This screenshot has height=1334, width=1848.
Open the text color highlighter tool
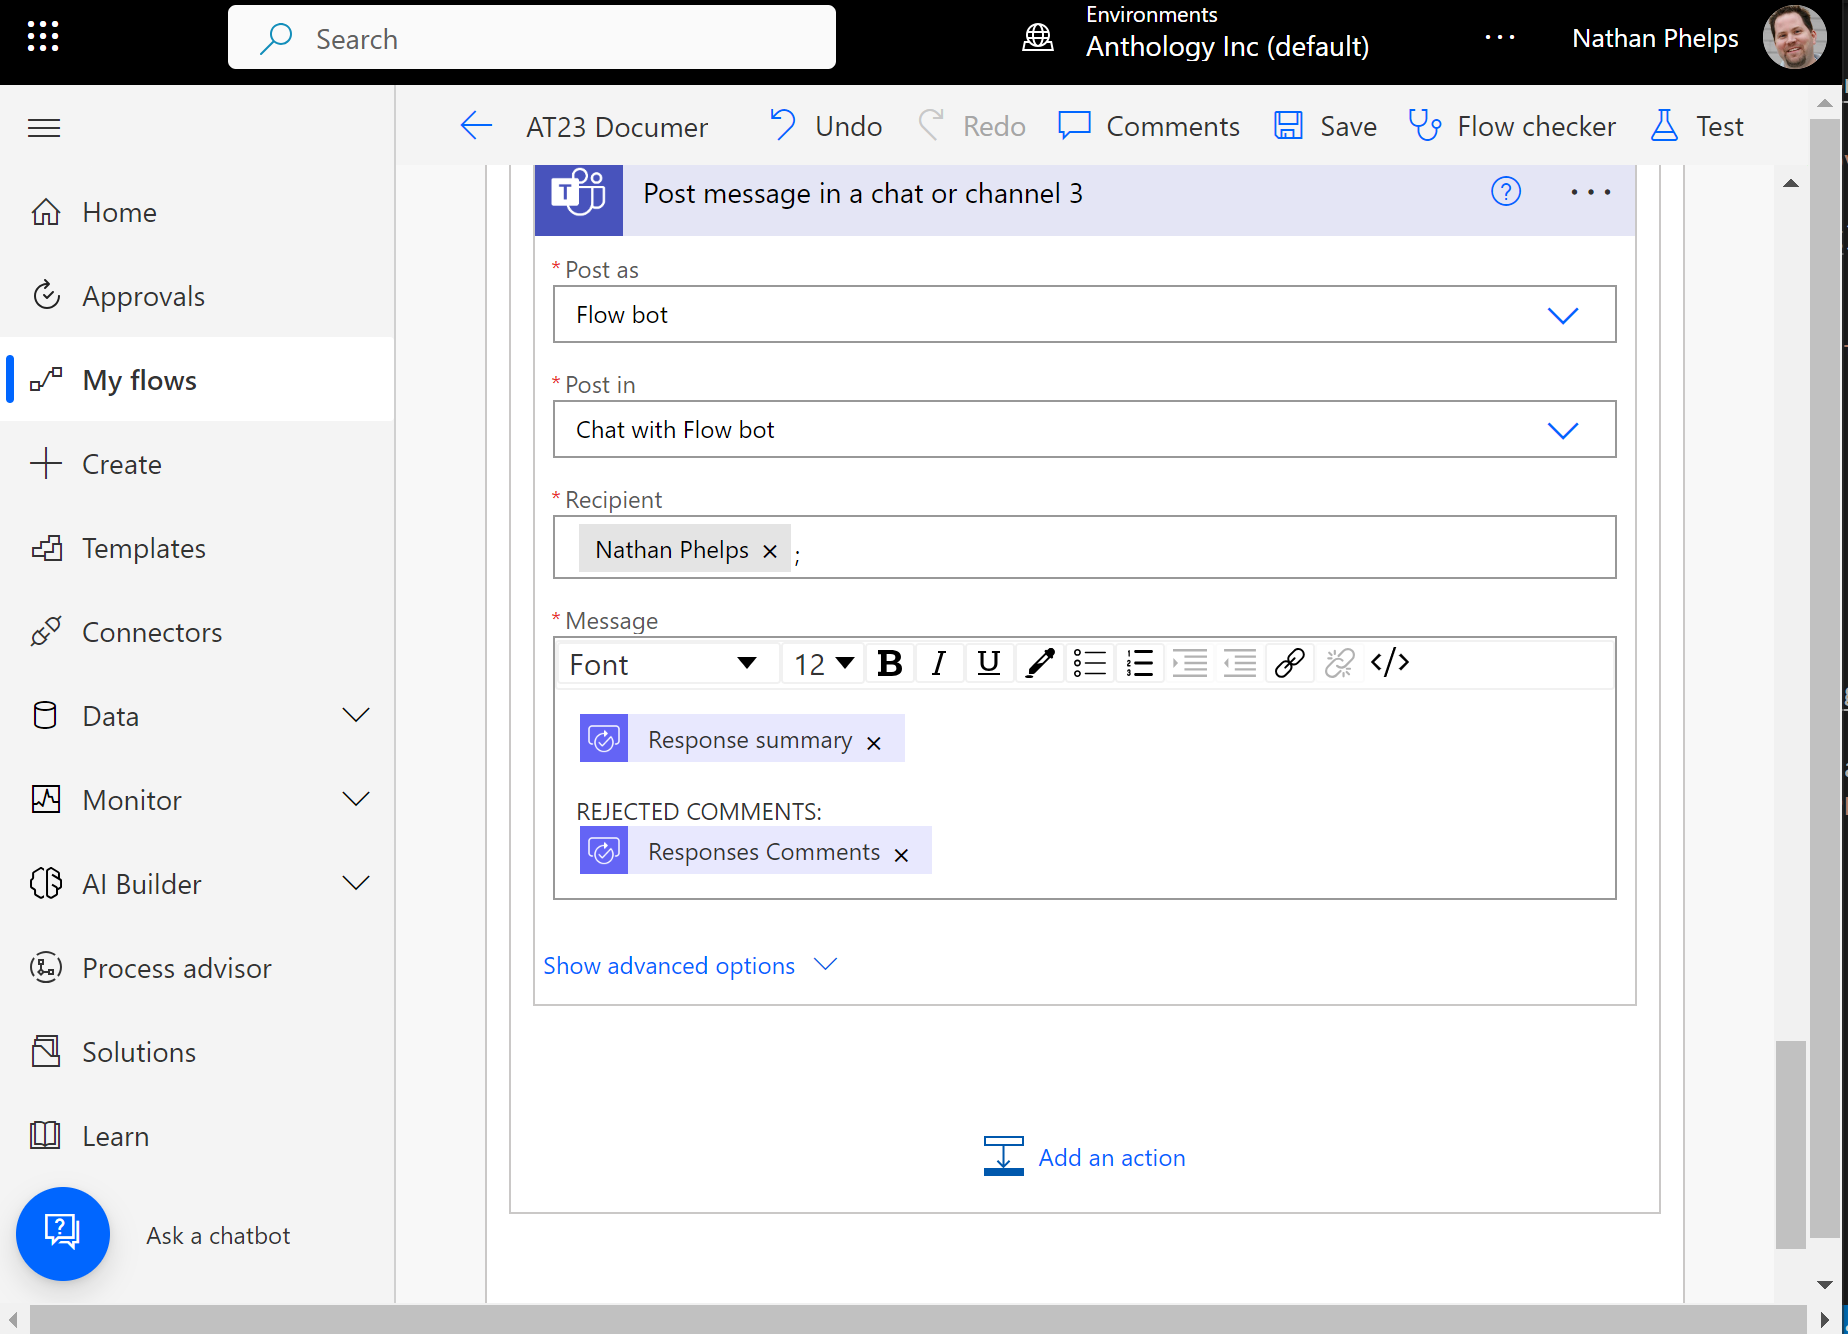point(1040,663)
